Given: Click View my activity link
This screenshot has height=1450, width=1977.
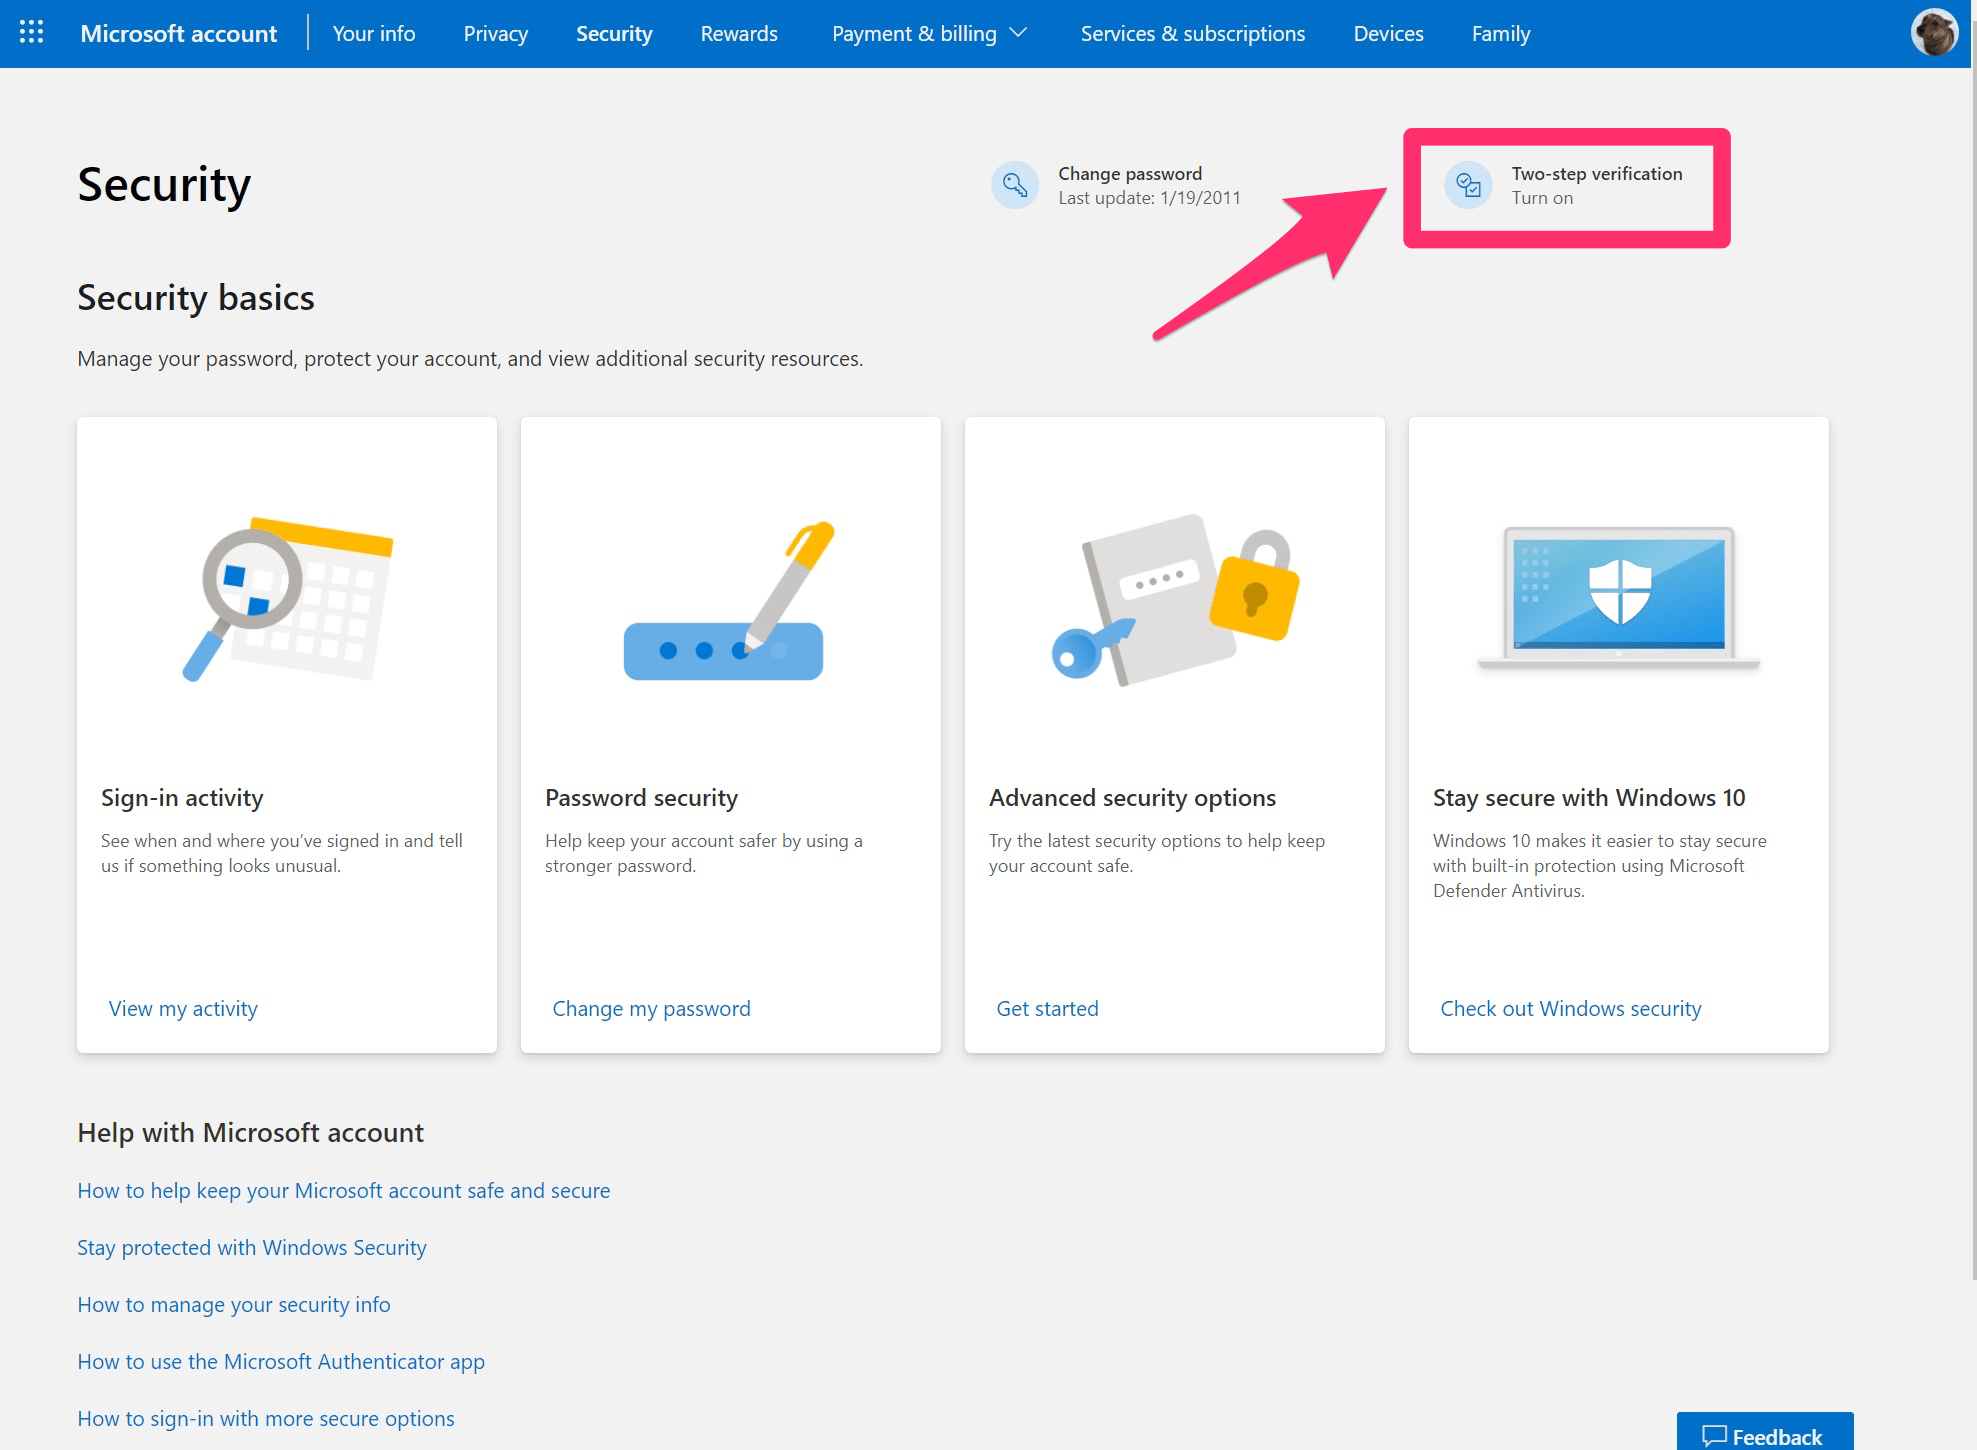Looking at the screenshot, I should coord(183,1008).
